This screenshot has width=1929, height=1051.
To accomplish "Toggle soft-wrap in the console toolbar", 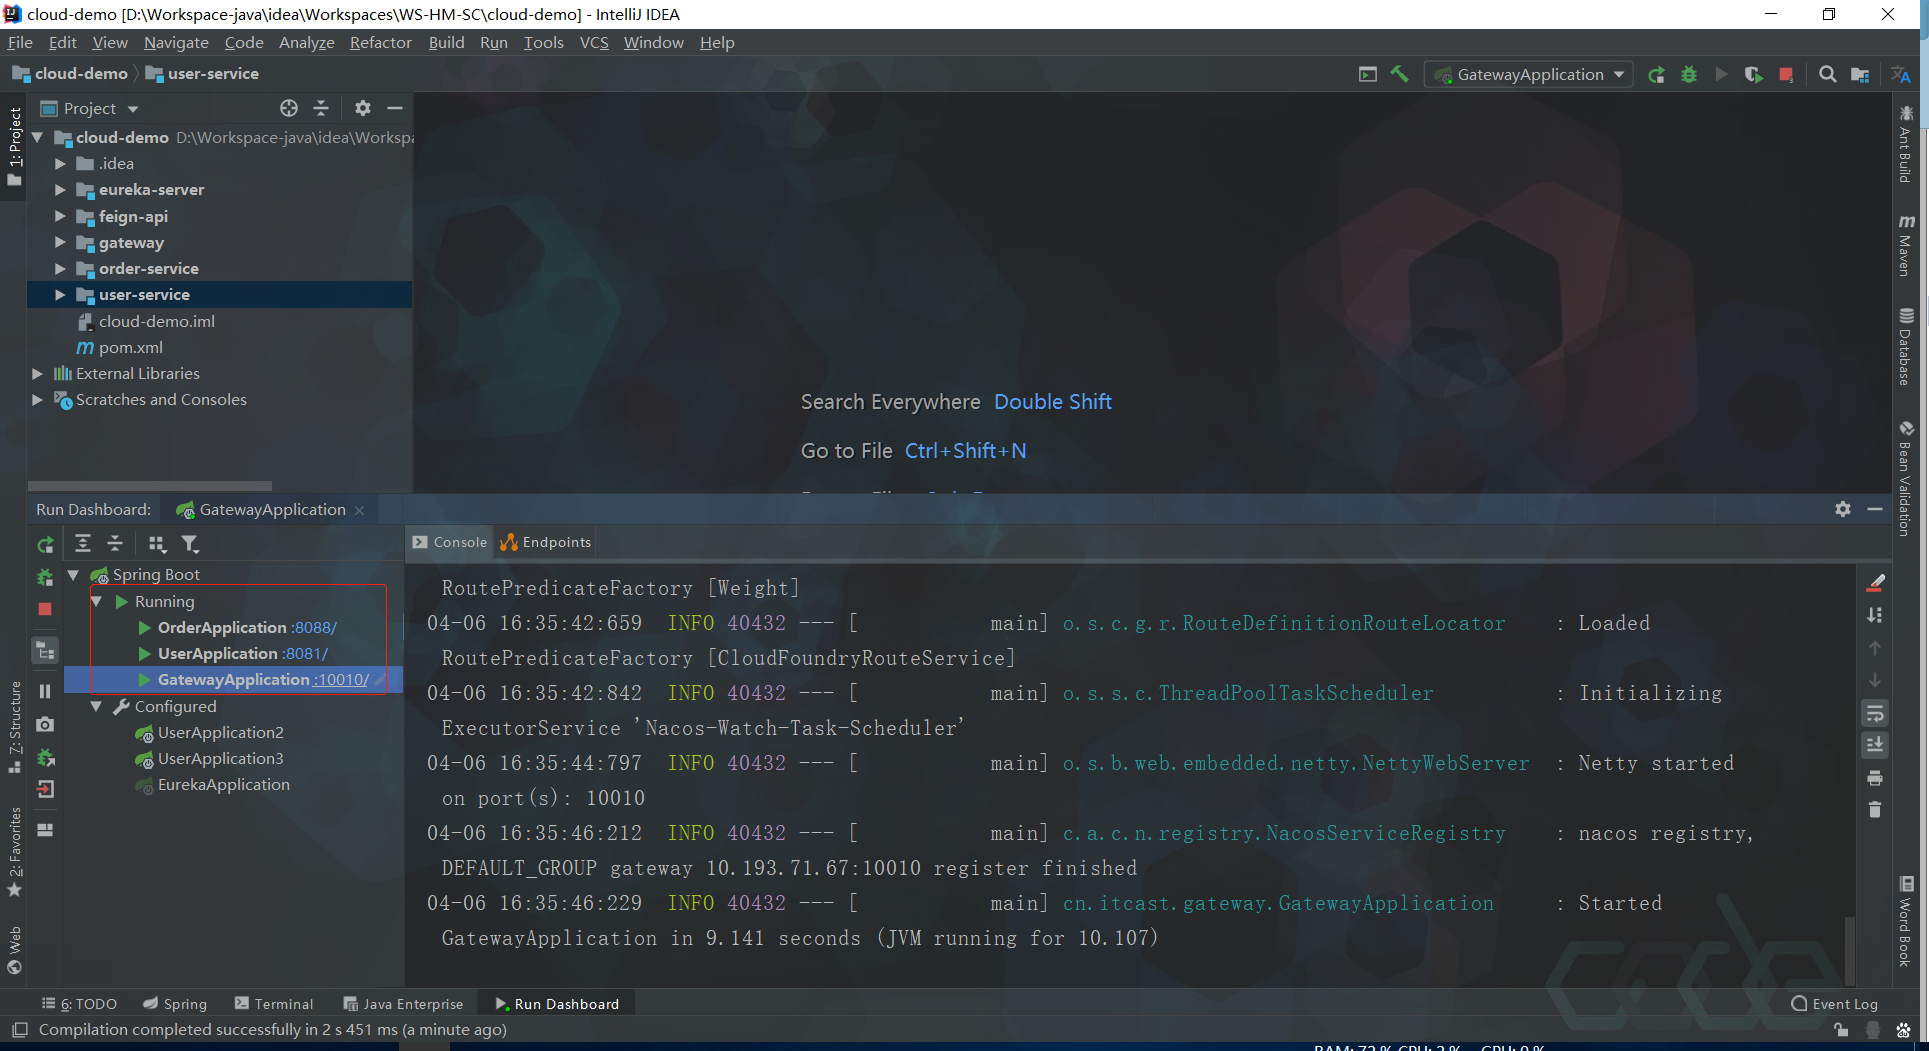I will tap(1875, 713).
